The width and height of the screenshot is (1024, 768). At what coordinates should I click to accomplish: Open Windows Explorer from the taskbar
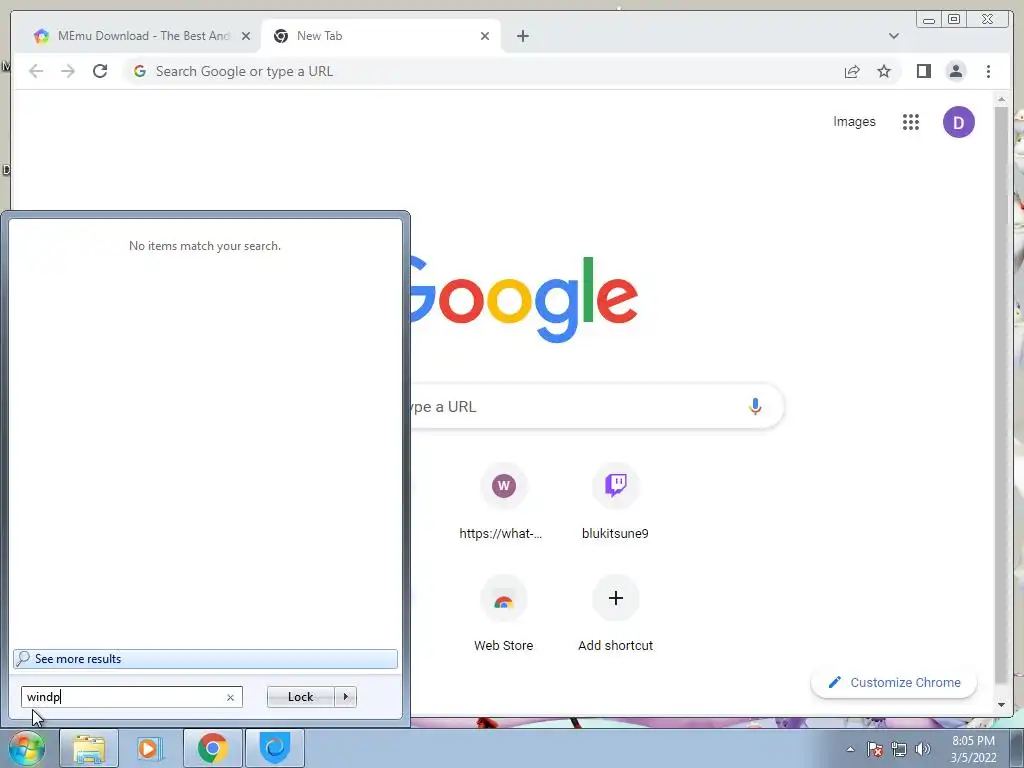click(89, 748)
